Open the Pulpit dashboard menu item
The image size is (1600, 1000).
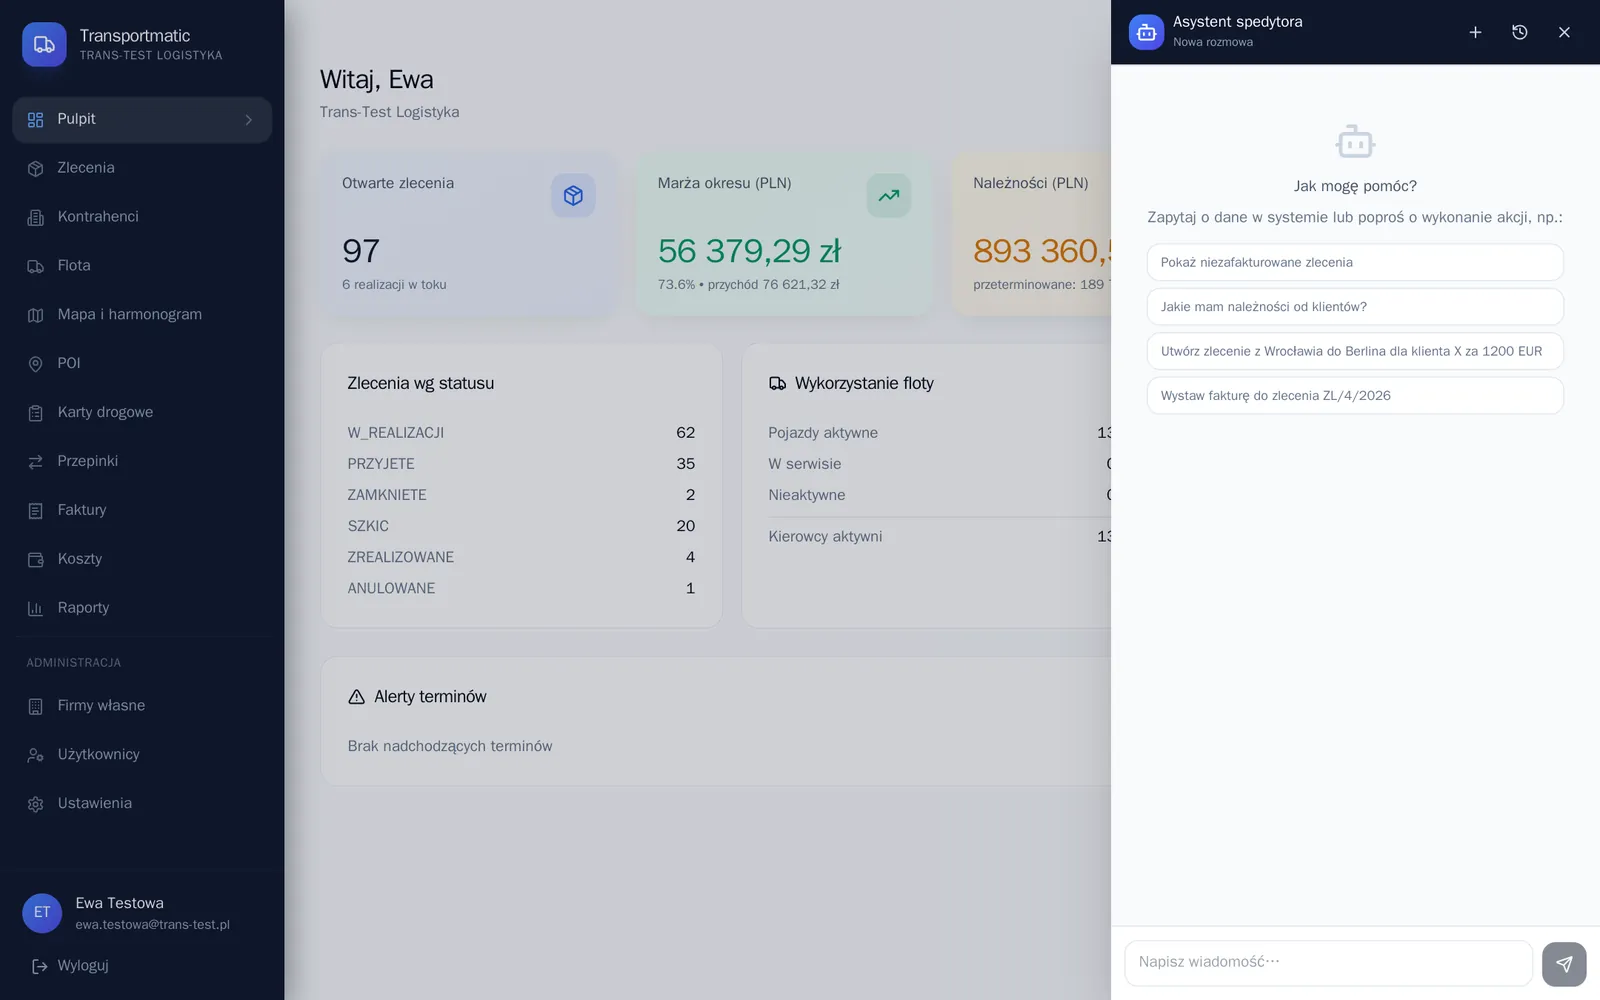pos(142,119)
